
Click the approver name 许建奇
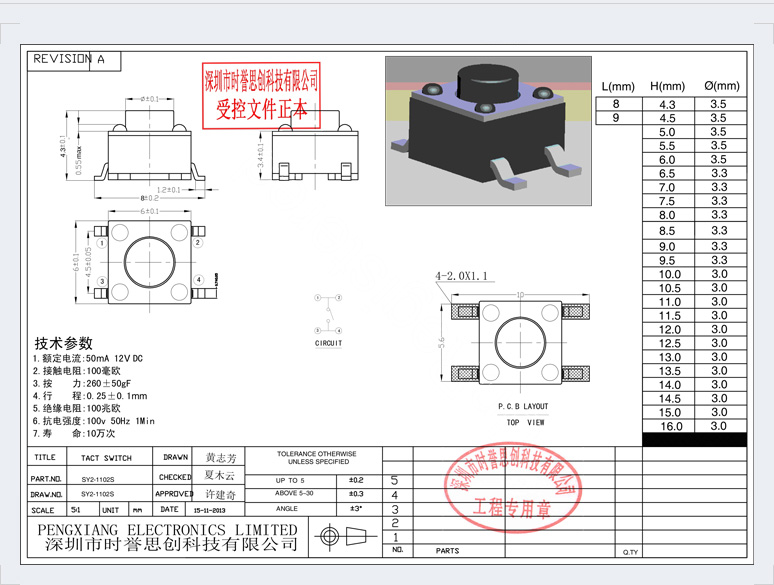coord(221,494)
